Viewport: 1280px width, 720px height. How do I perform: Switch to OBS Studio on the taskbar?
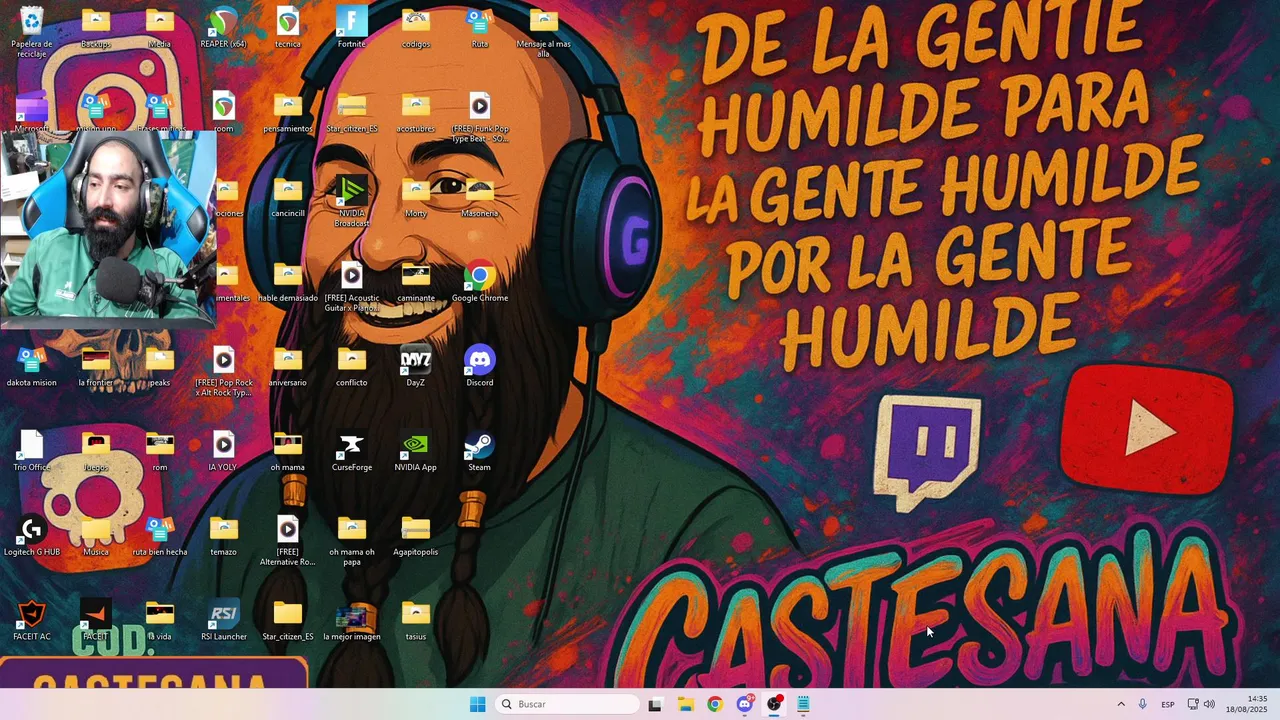point(774,704)
